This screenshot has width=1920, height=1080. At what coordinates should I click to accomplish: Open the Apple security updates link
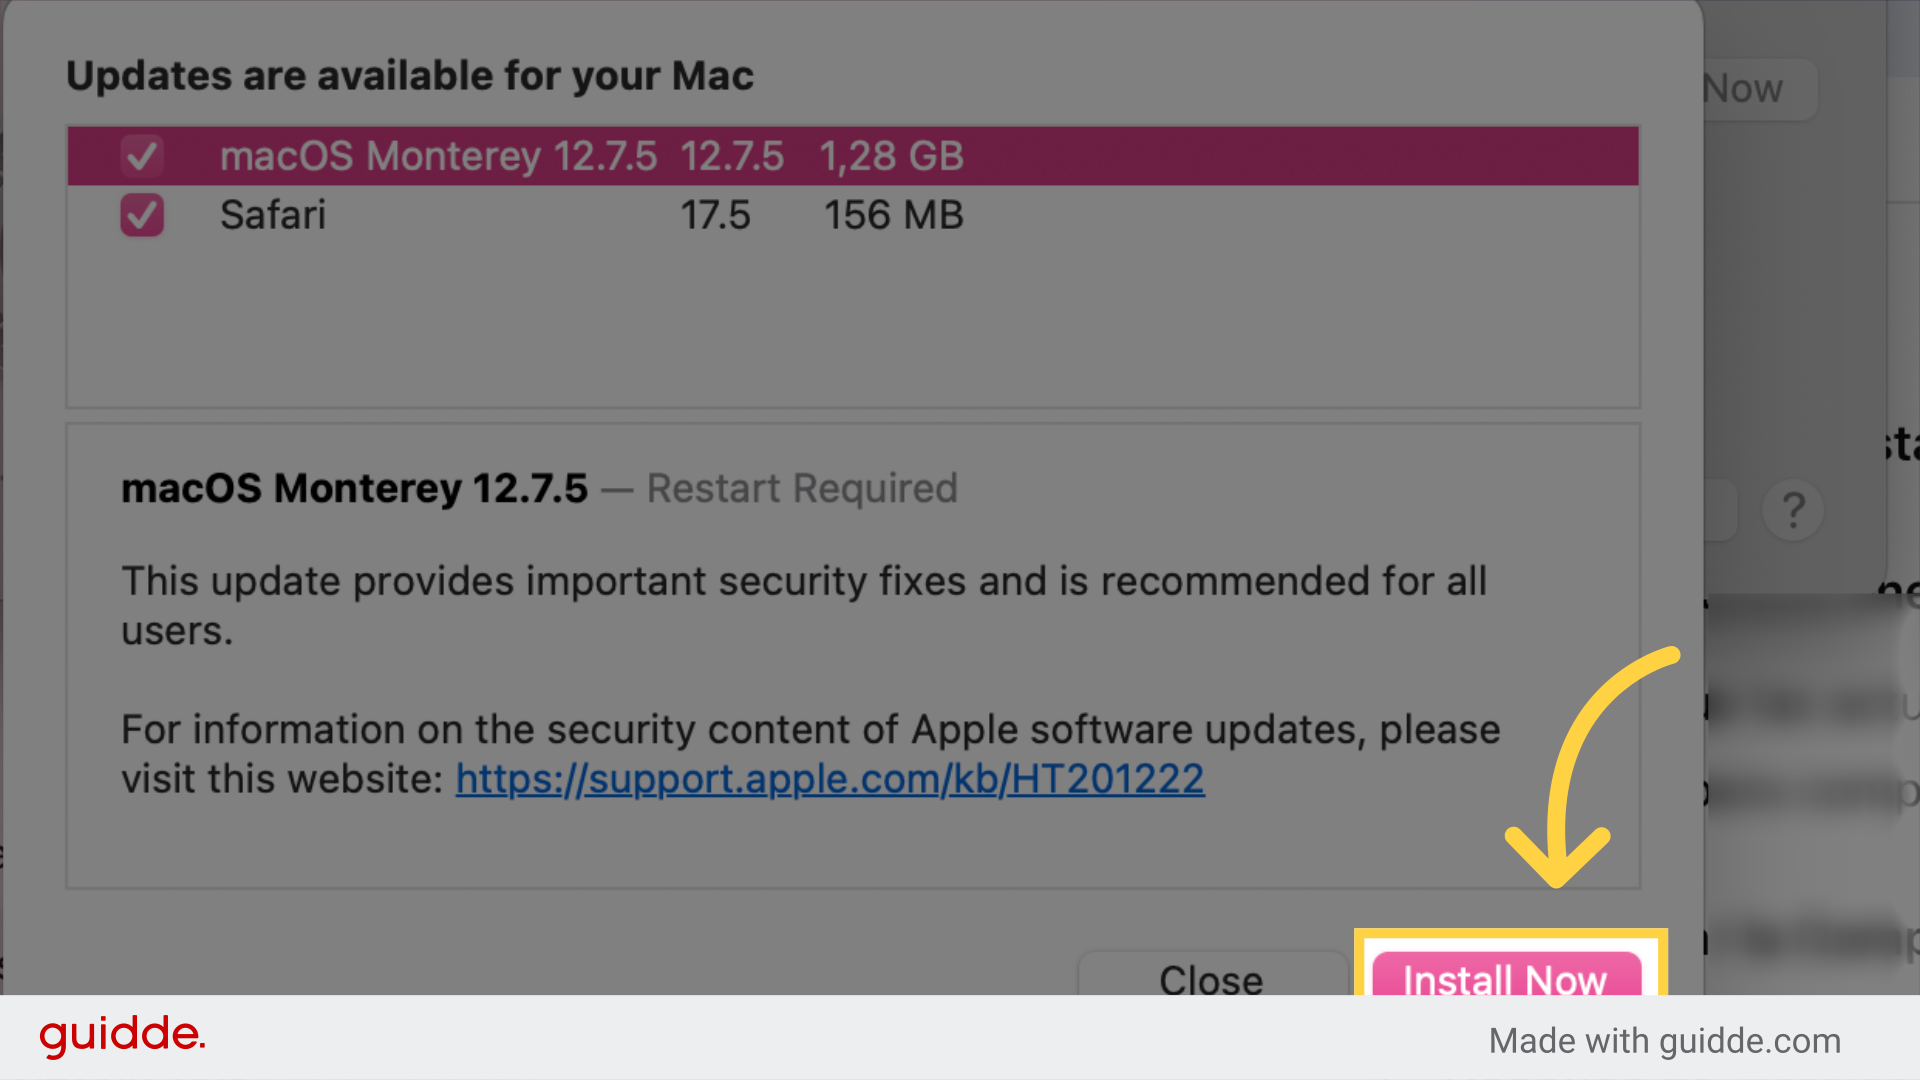click(829, 779)
